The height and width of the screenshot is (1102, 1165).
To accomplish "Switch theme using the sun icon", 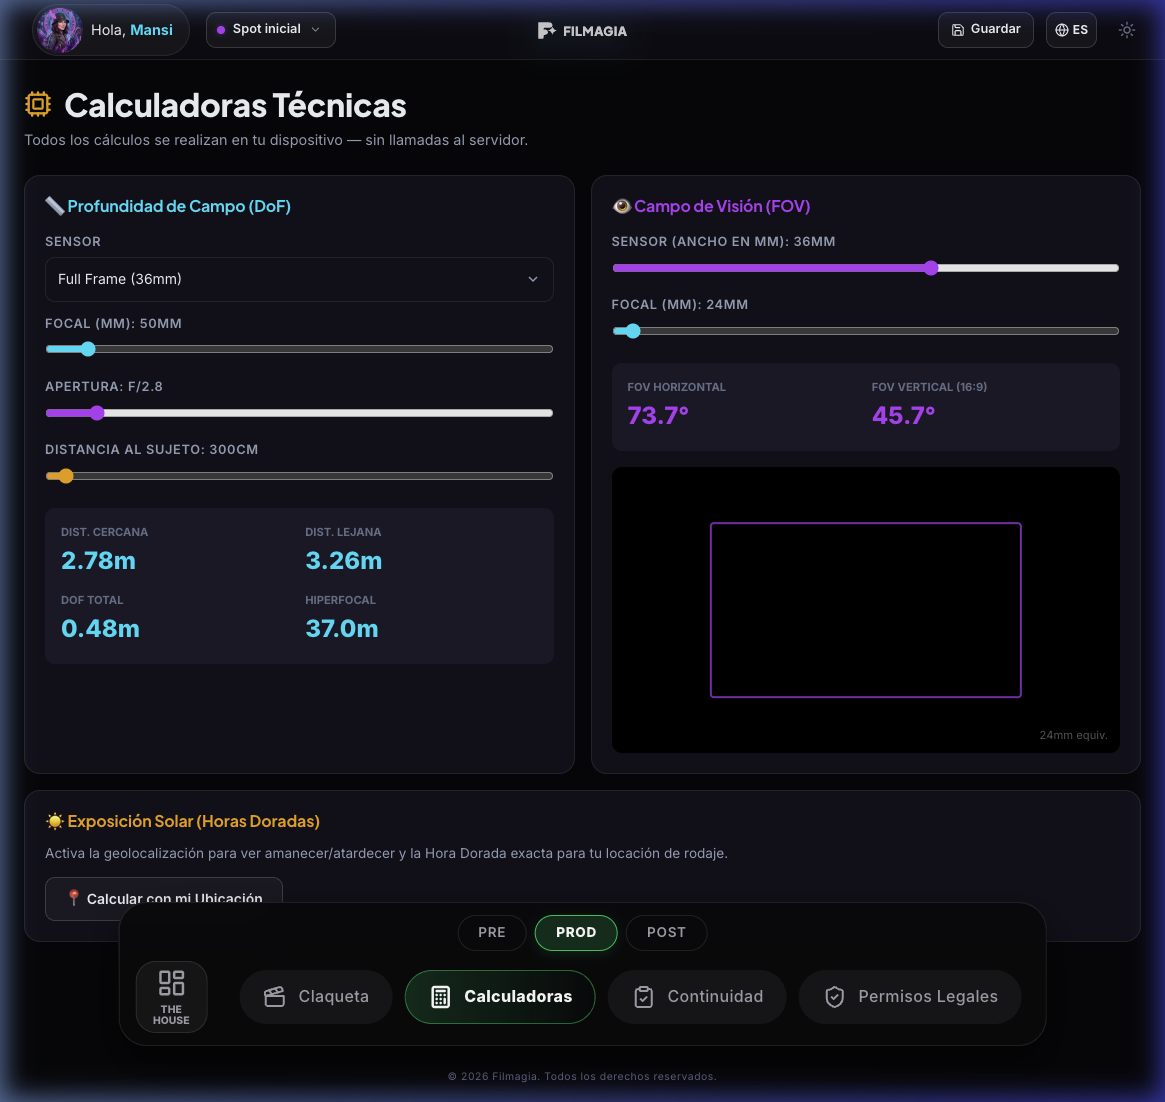I will [1127, 30].
